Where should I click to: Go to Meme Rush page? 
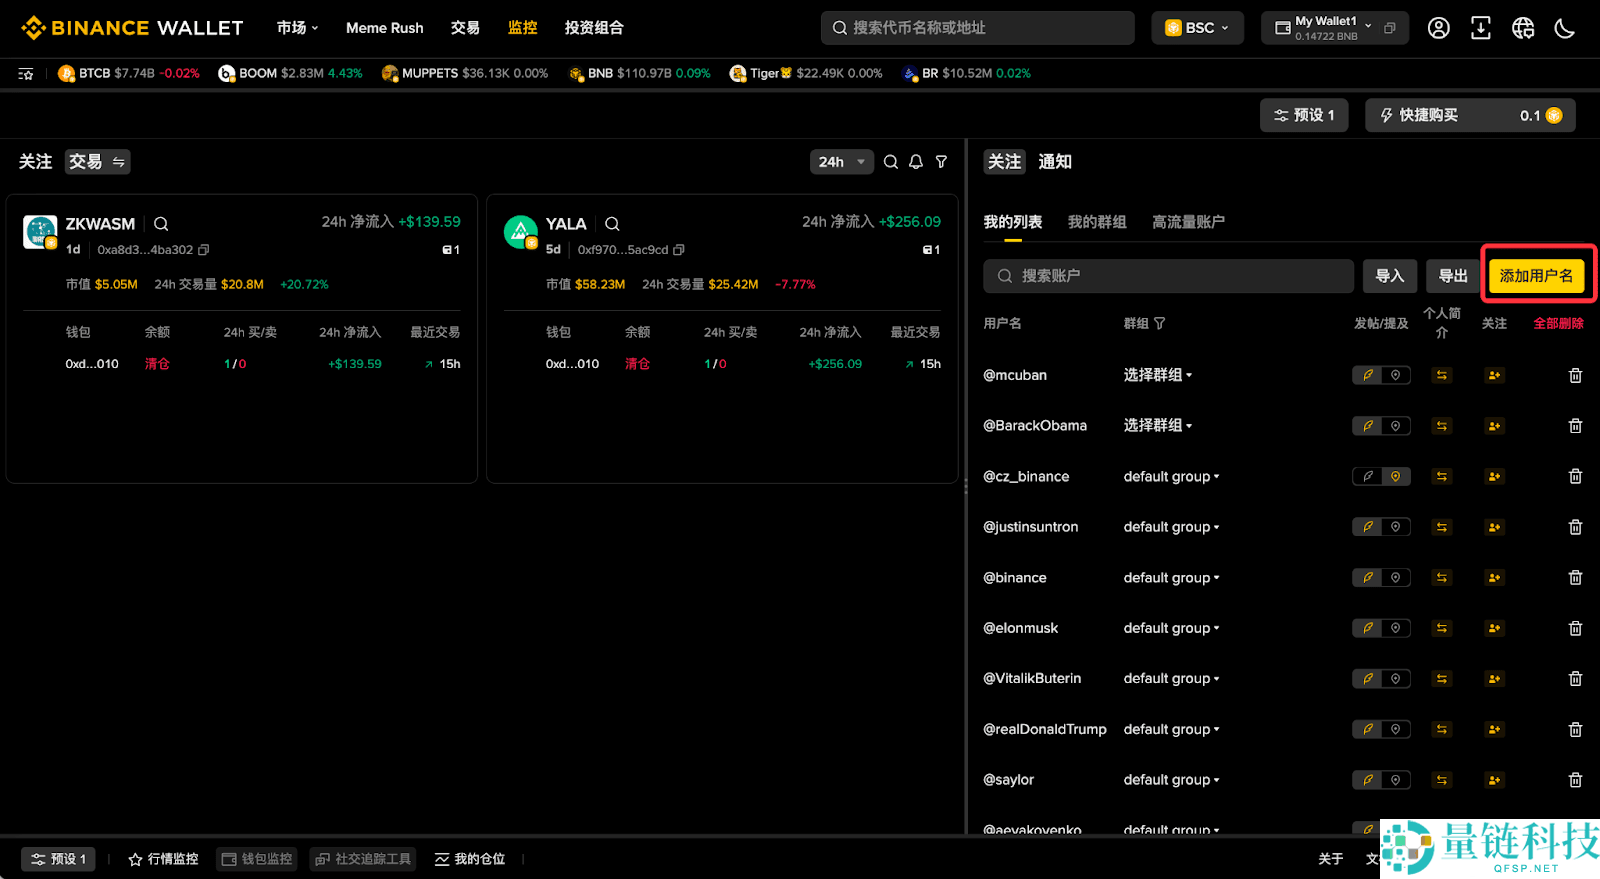coord(385,28)
